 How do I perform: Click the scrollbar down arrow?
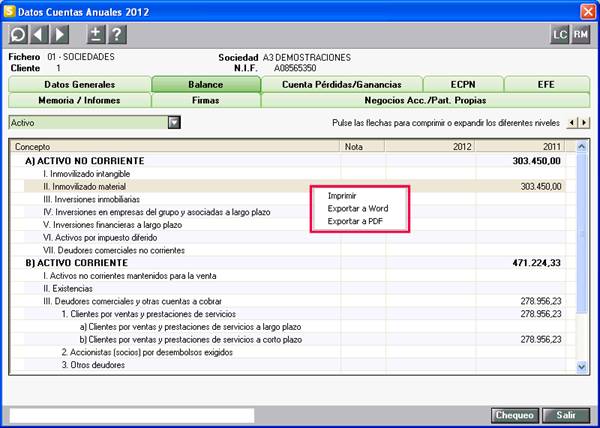[x=582, y=367]
